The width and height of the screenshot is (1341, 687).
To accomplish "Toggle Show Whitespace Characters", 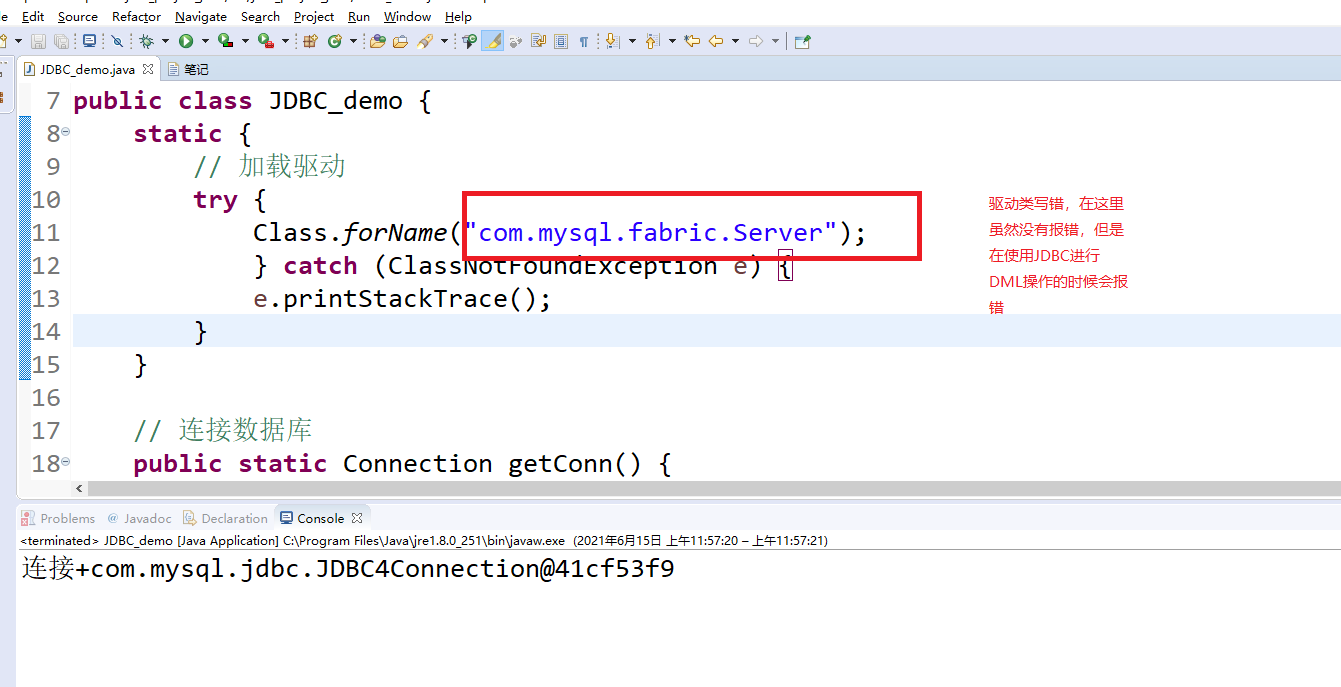I will tap(582, 41).
